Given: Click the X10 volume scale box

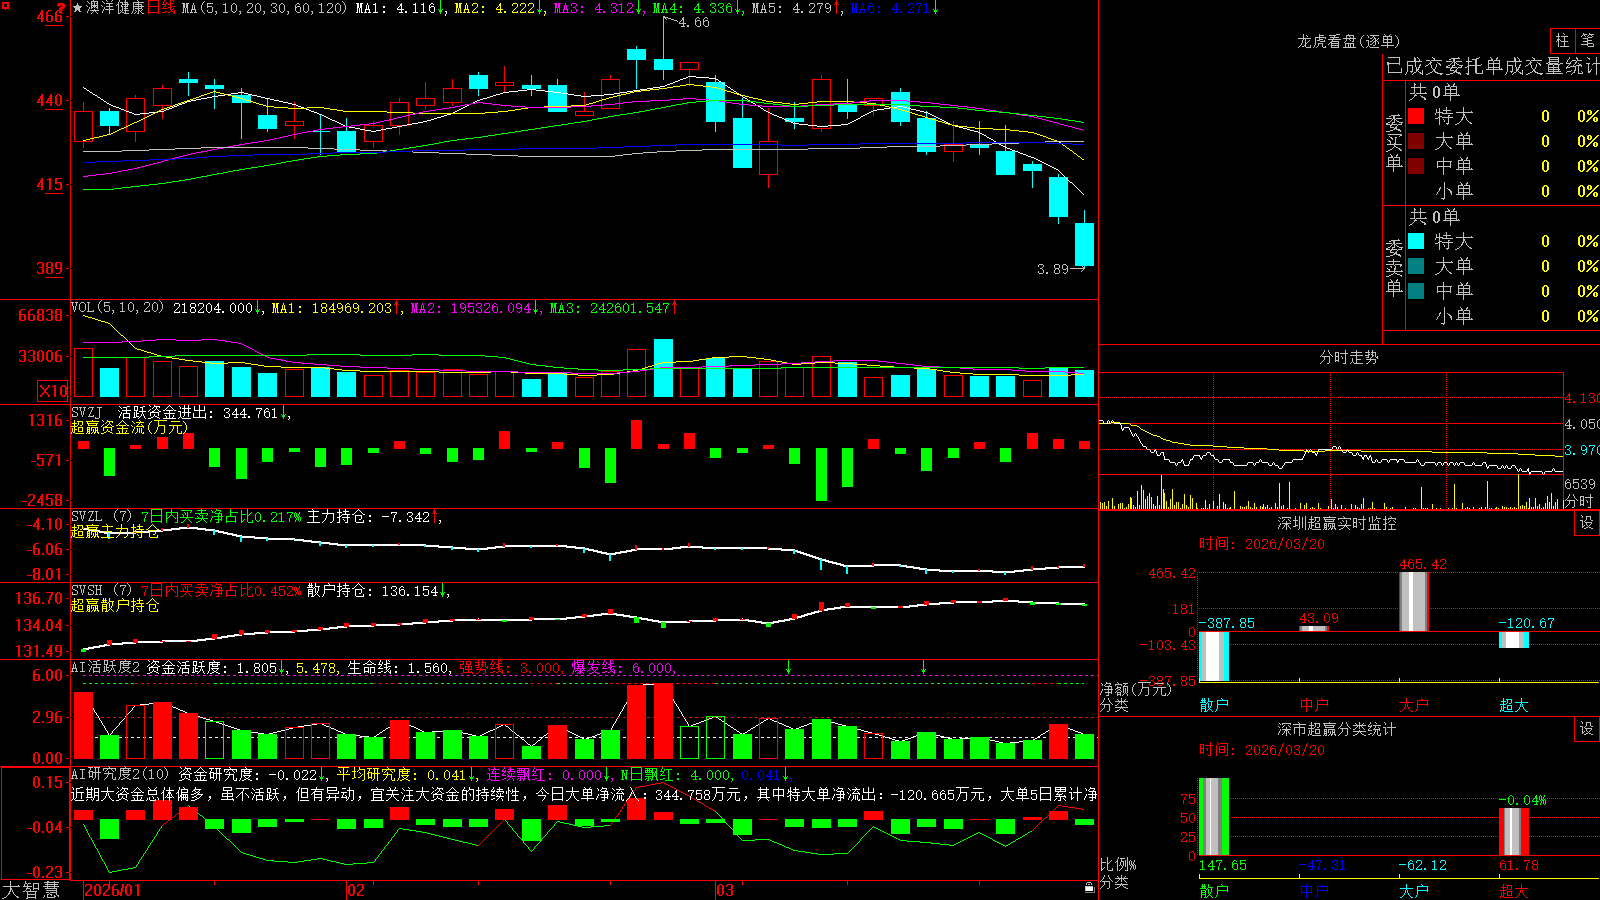Looking at the screenshot, I should [x=54, y=391].
